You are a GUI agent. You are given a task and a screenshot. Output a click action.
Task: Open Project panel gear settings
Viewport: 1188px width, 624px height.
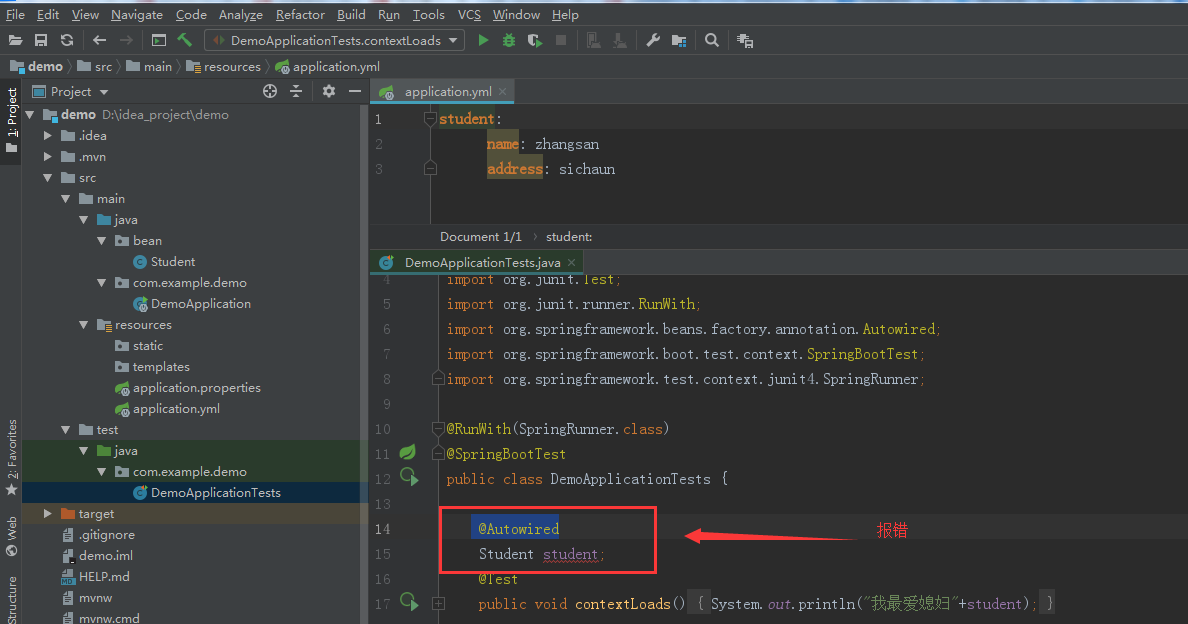[328, 92]
